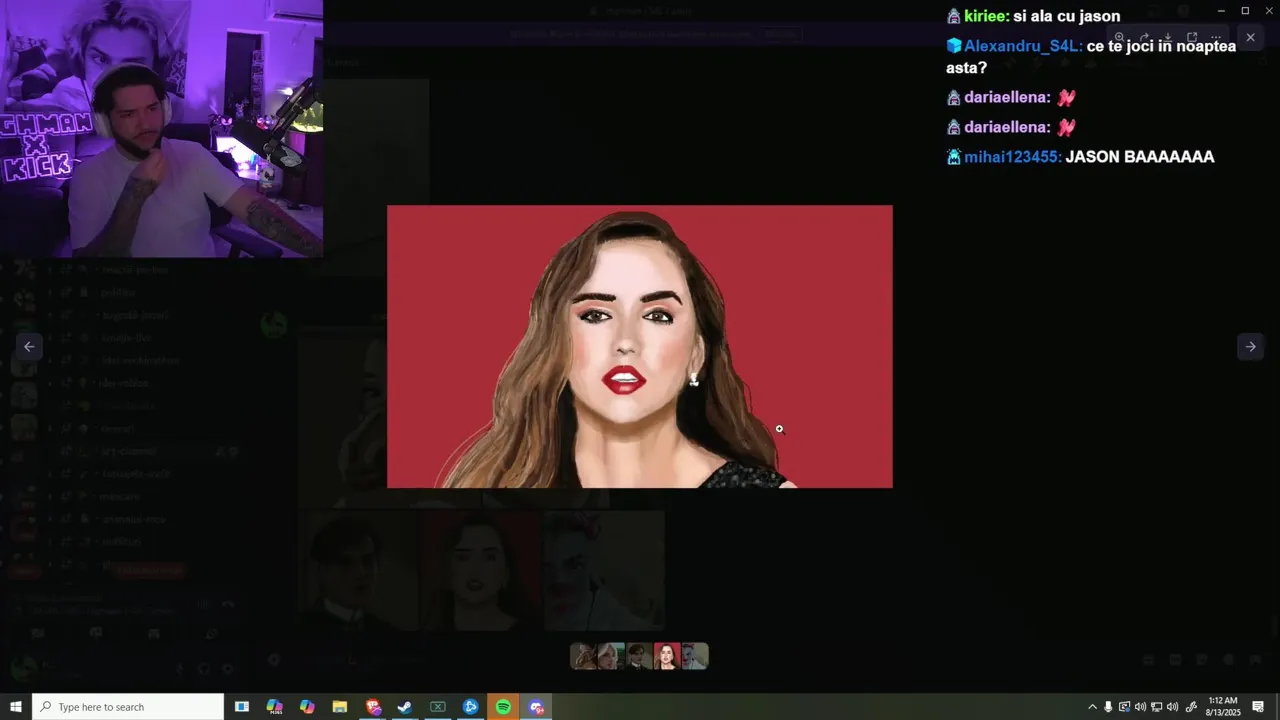Click username kiriee in chat overlay
The image size is (1280, 720).
985,16
